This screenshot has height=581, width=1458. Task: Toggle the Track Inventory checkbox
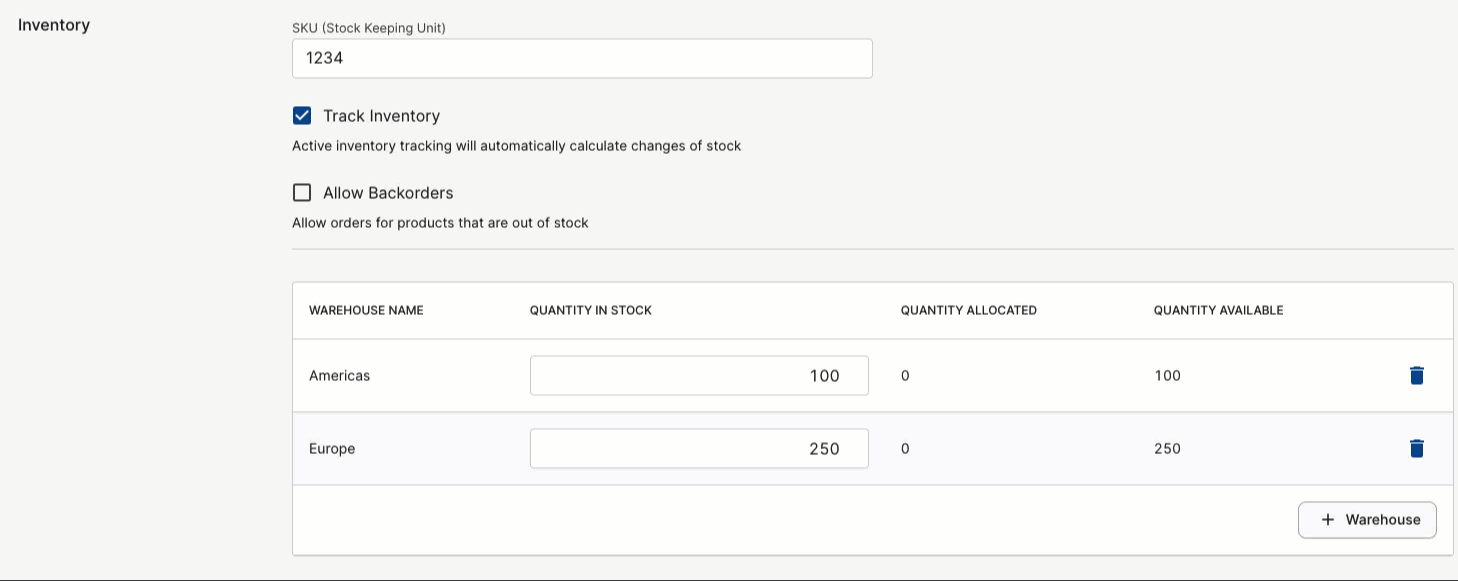point(302,116)
